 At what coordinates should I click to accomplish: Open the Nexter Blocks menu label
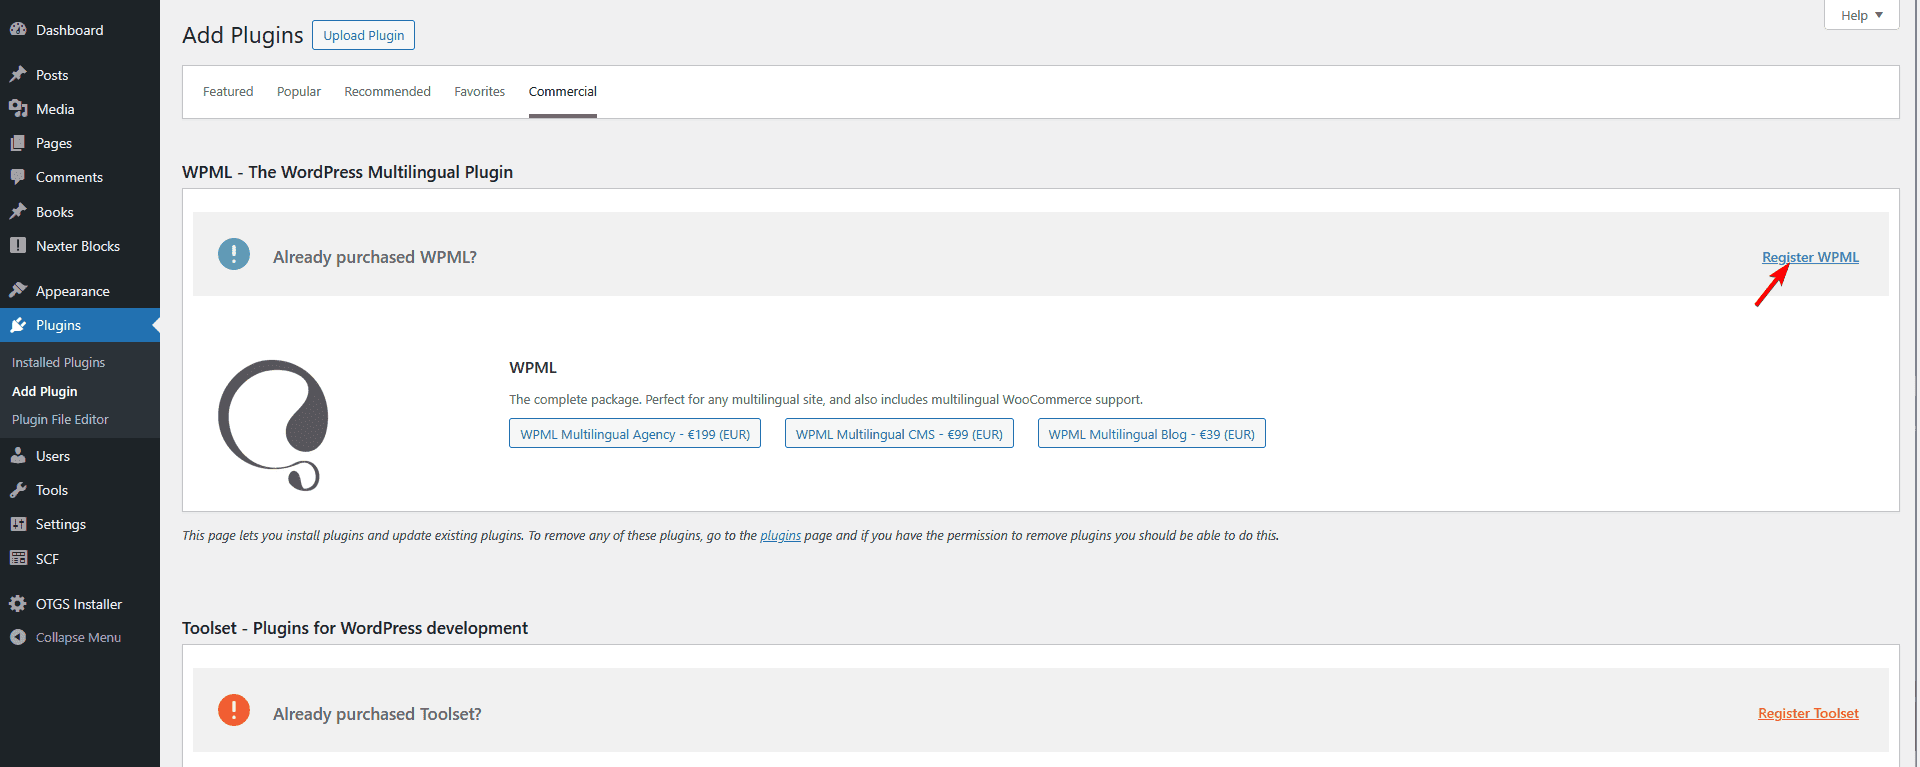pos(78,246)
